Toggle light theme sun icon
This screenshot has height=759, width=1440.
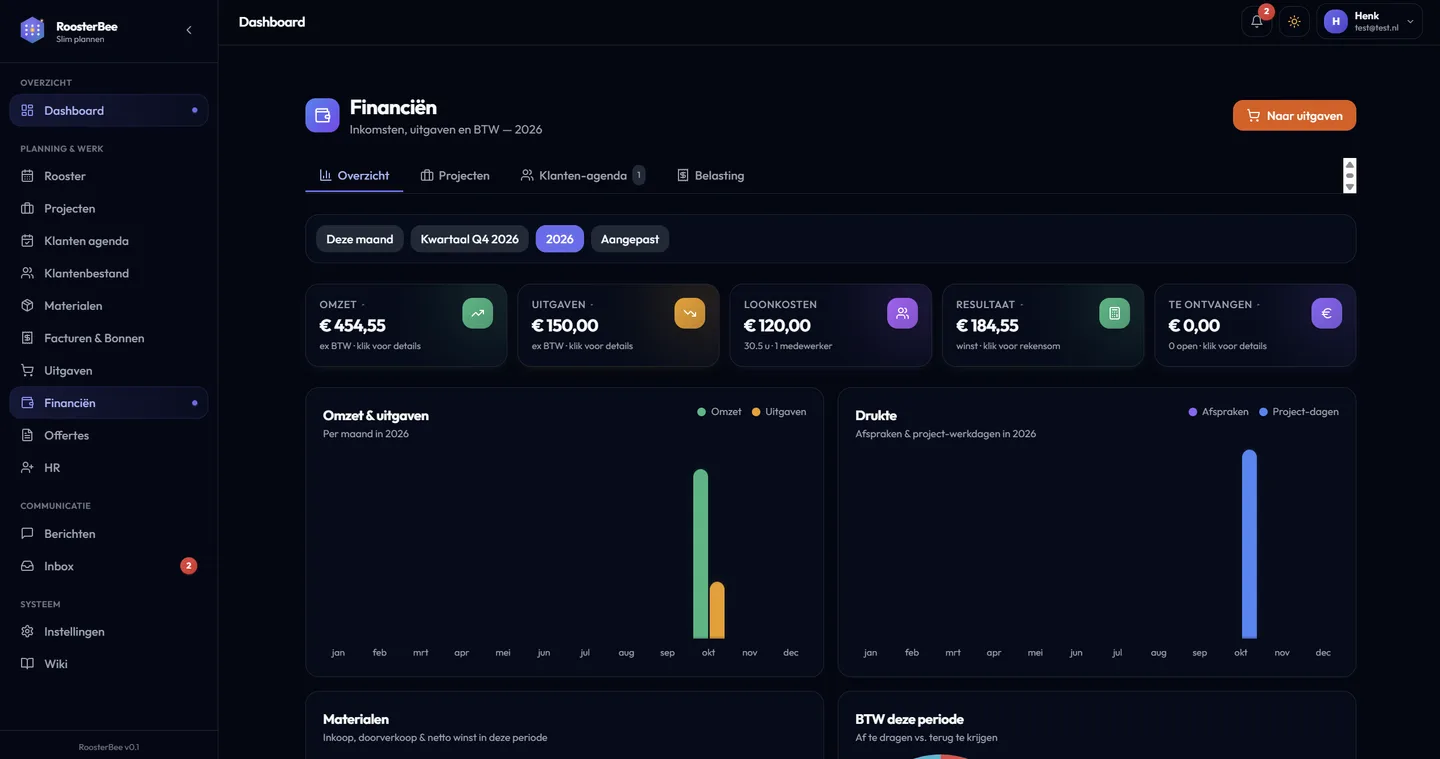pyautogui.click(x=1294, y=21)
